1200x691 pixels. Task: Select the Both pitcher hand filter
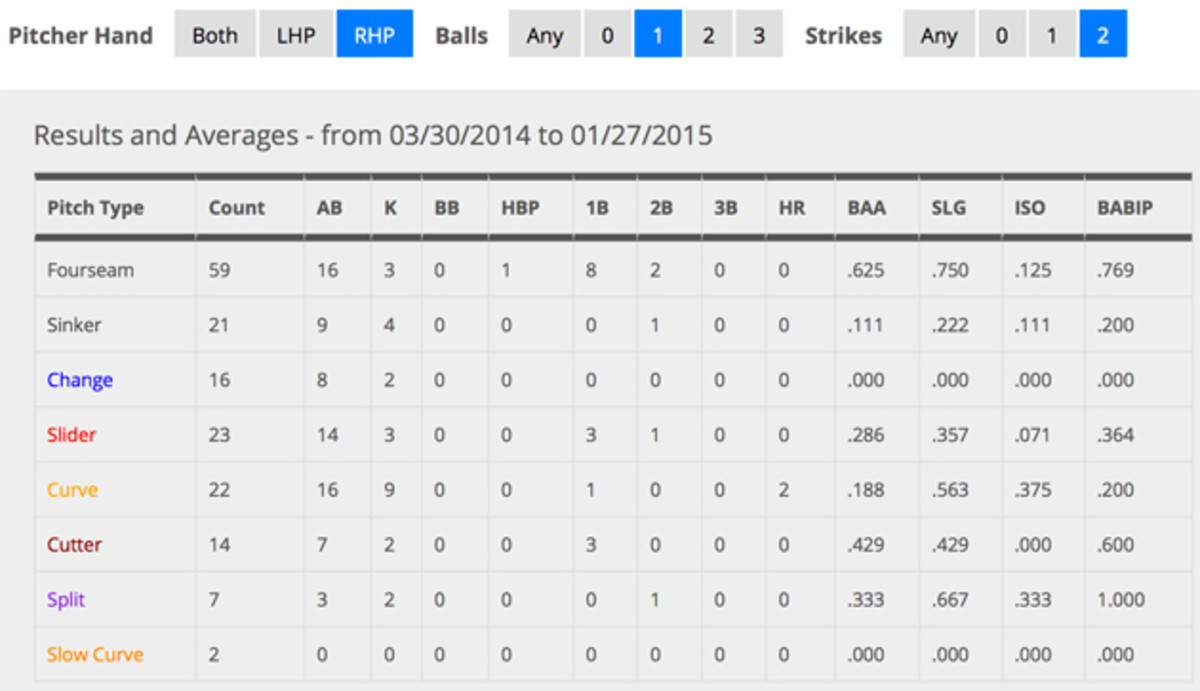click(214, 34)
